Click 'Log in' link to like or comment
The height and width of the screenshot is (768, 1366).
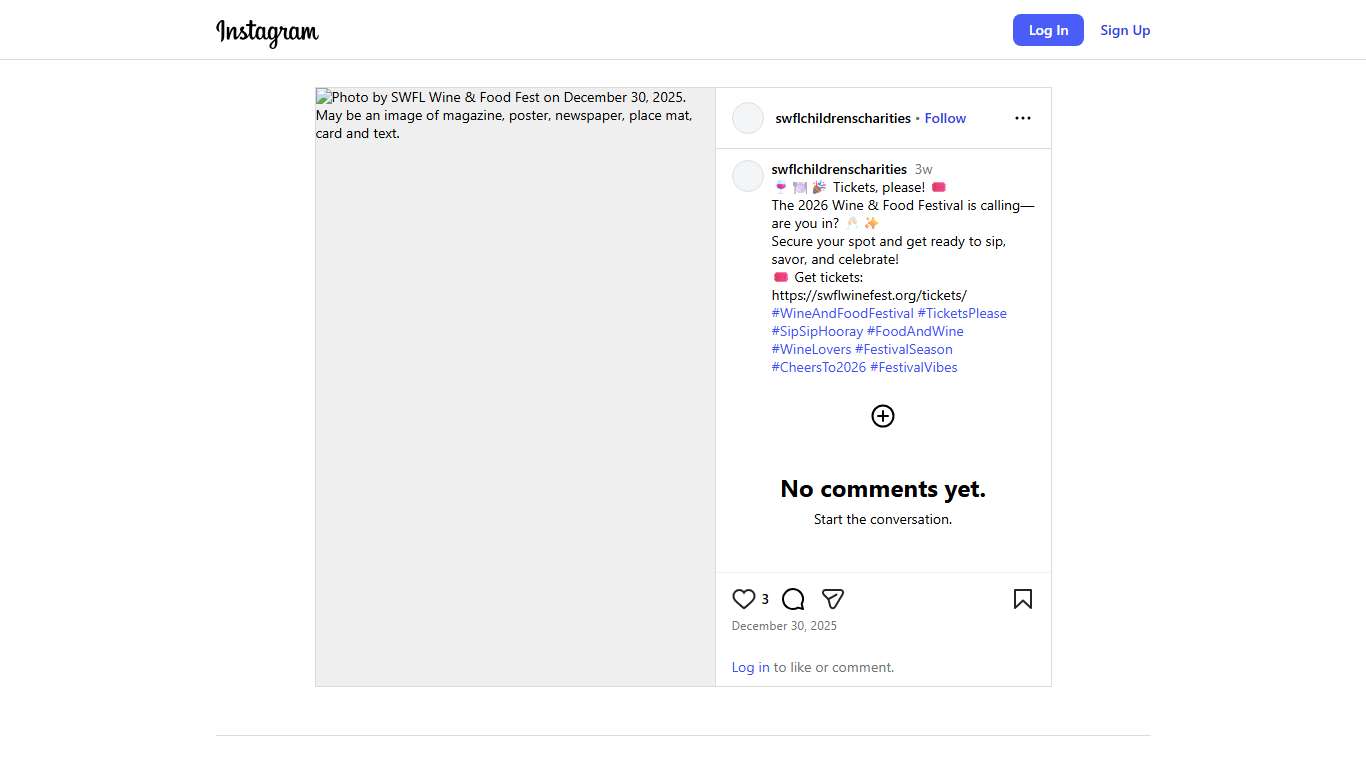[750, 667]
